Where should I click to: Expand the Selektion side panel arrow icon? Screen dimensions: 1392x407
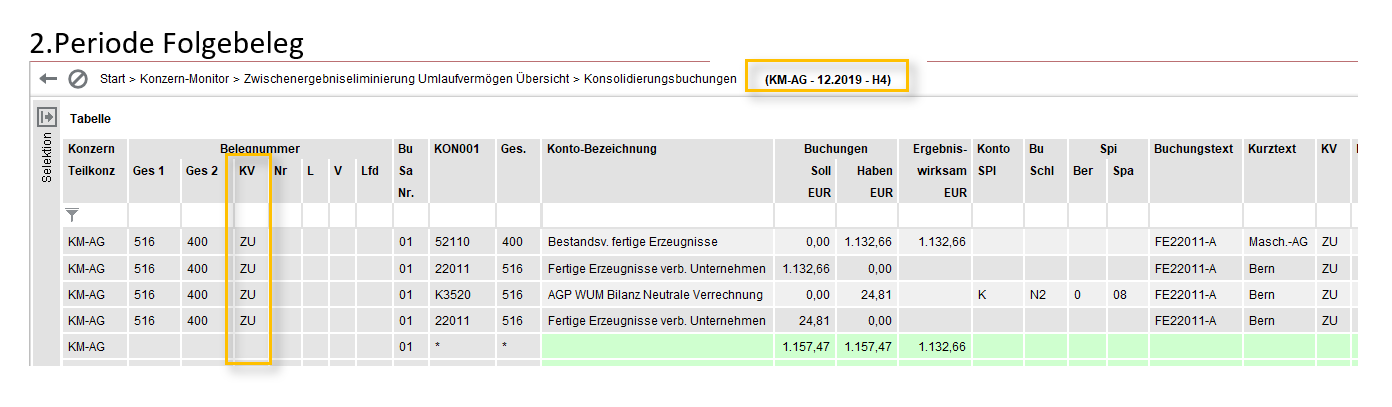[46, 118]
